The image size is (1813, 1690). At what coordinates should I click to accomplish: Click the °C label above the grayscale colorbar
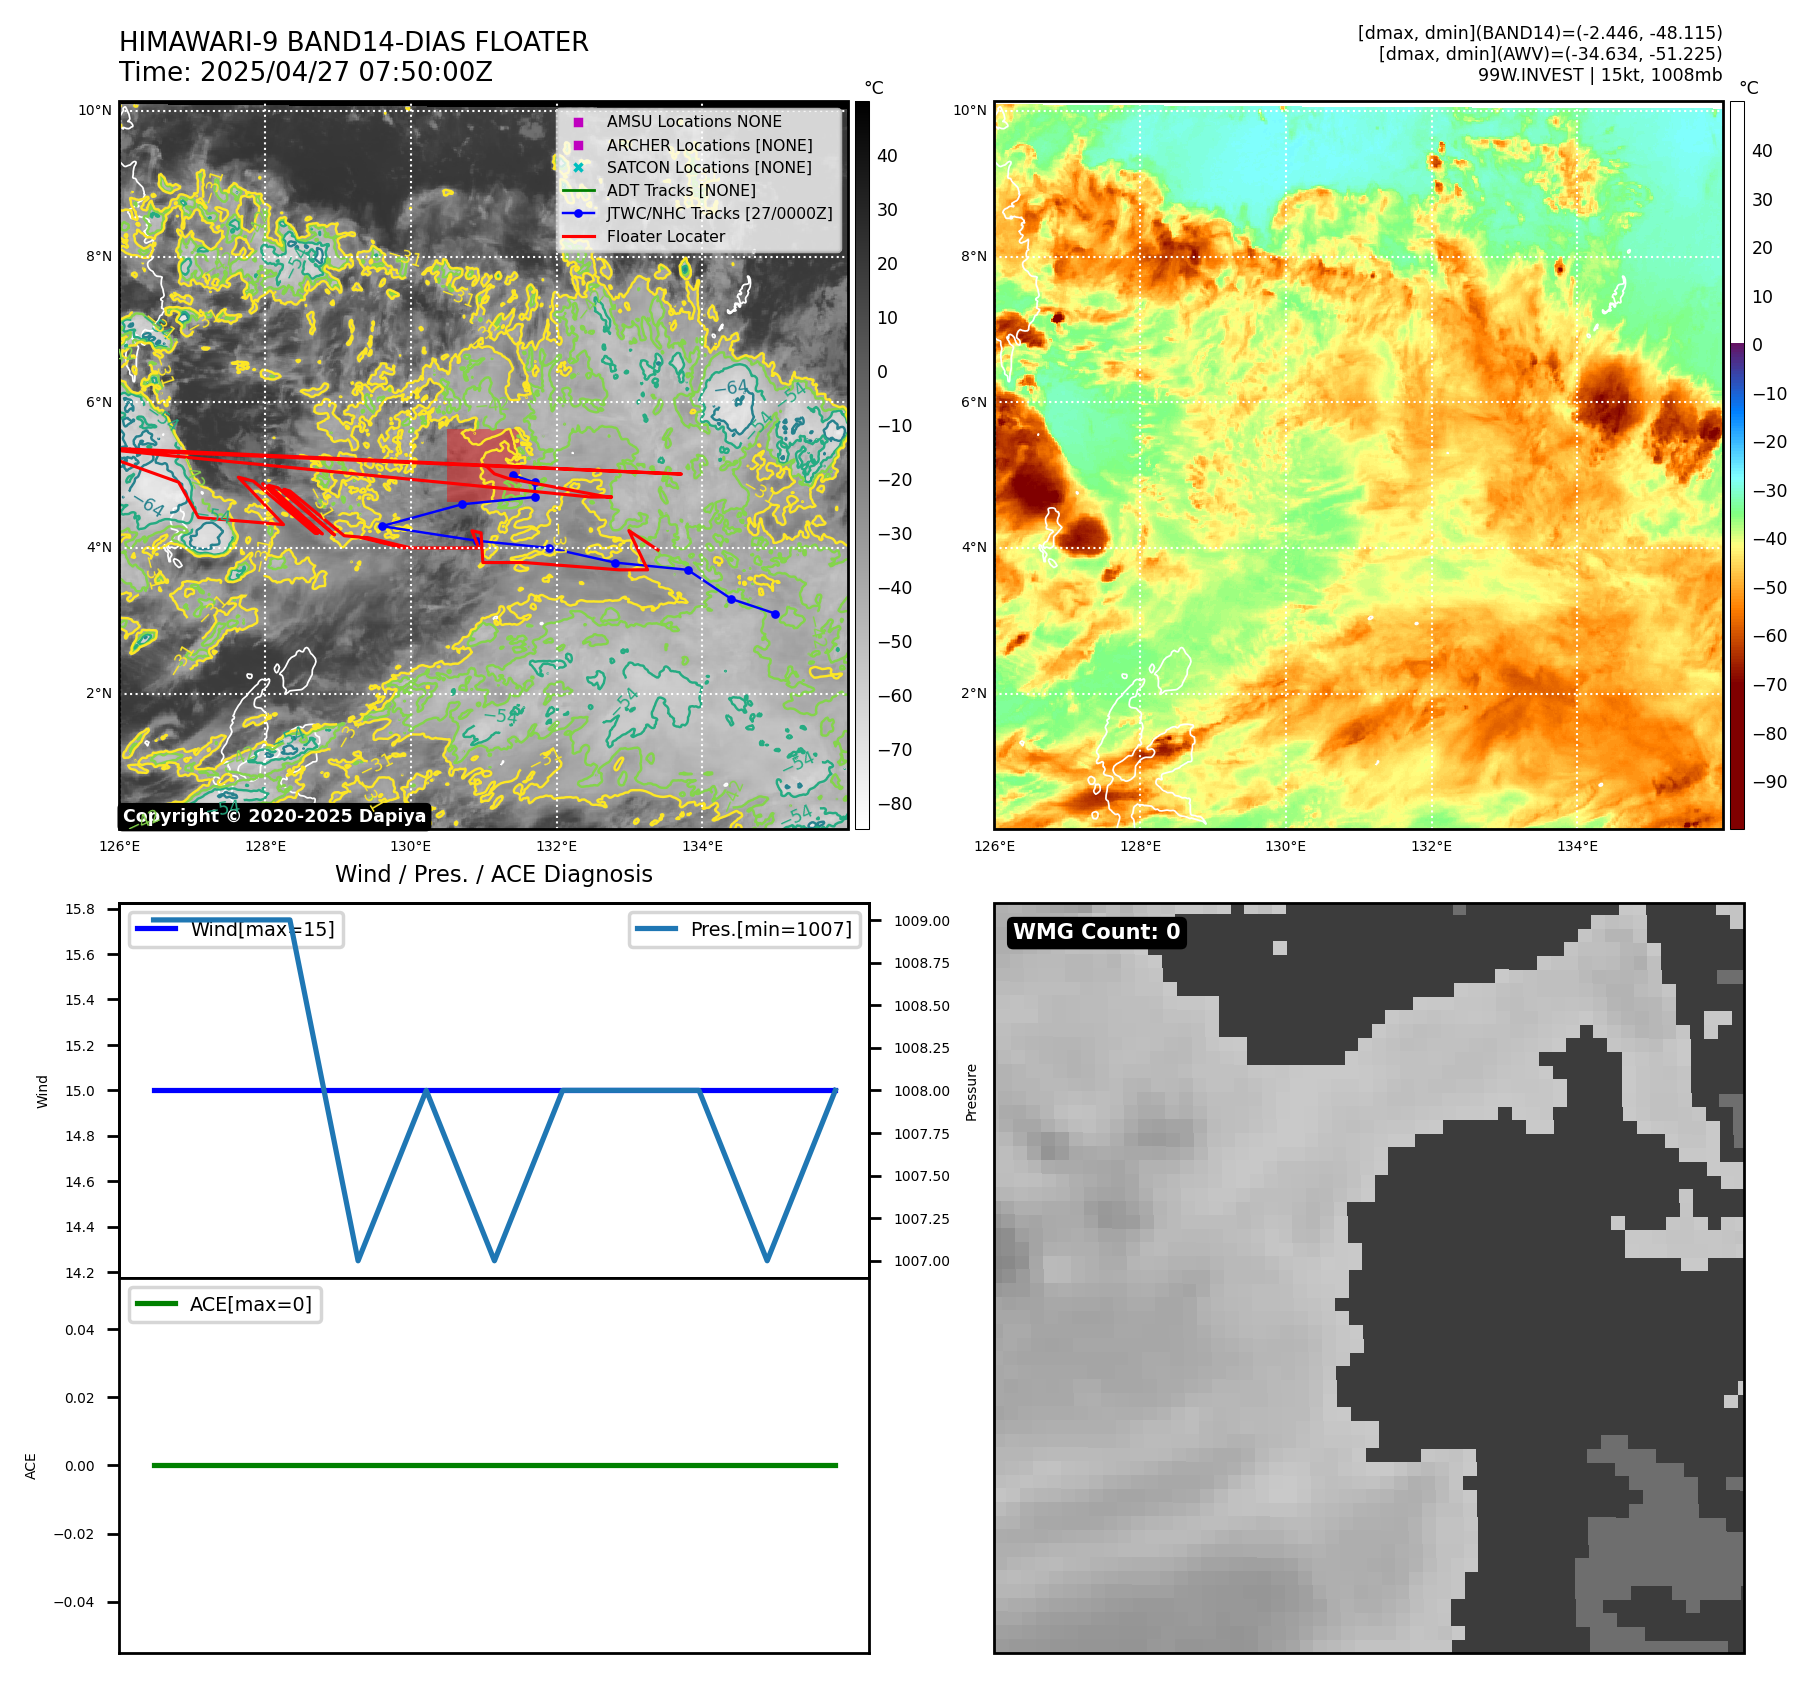[x=874, y=88]
